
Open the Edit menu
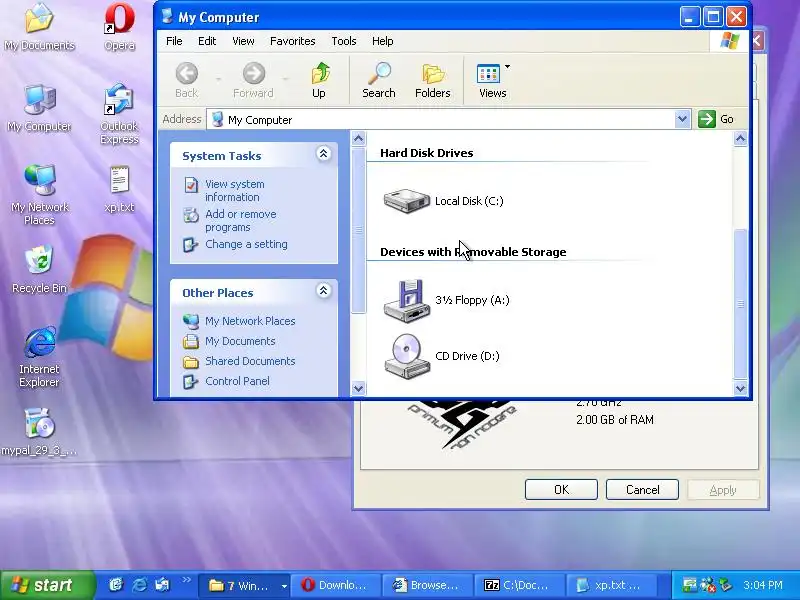coord(207,41)
